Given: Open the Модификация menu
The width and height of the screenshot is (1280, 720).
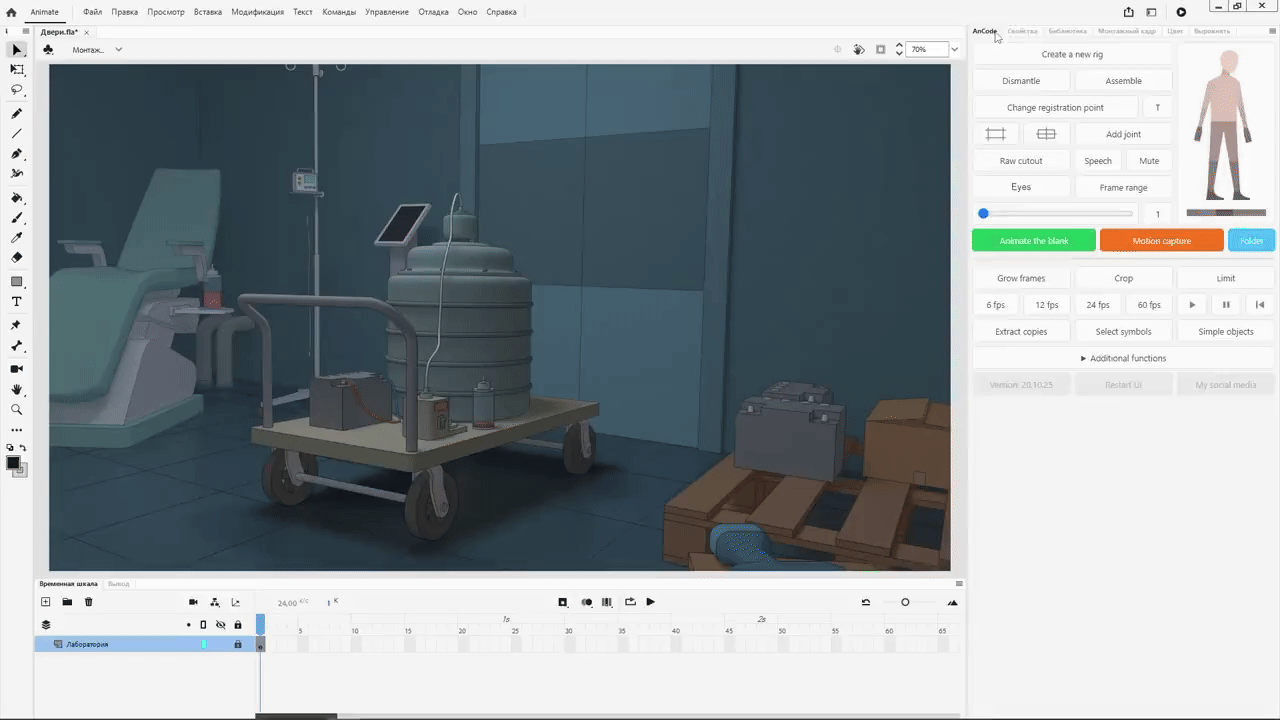Looking at the screenshot, I should tap(257, 12).
